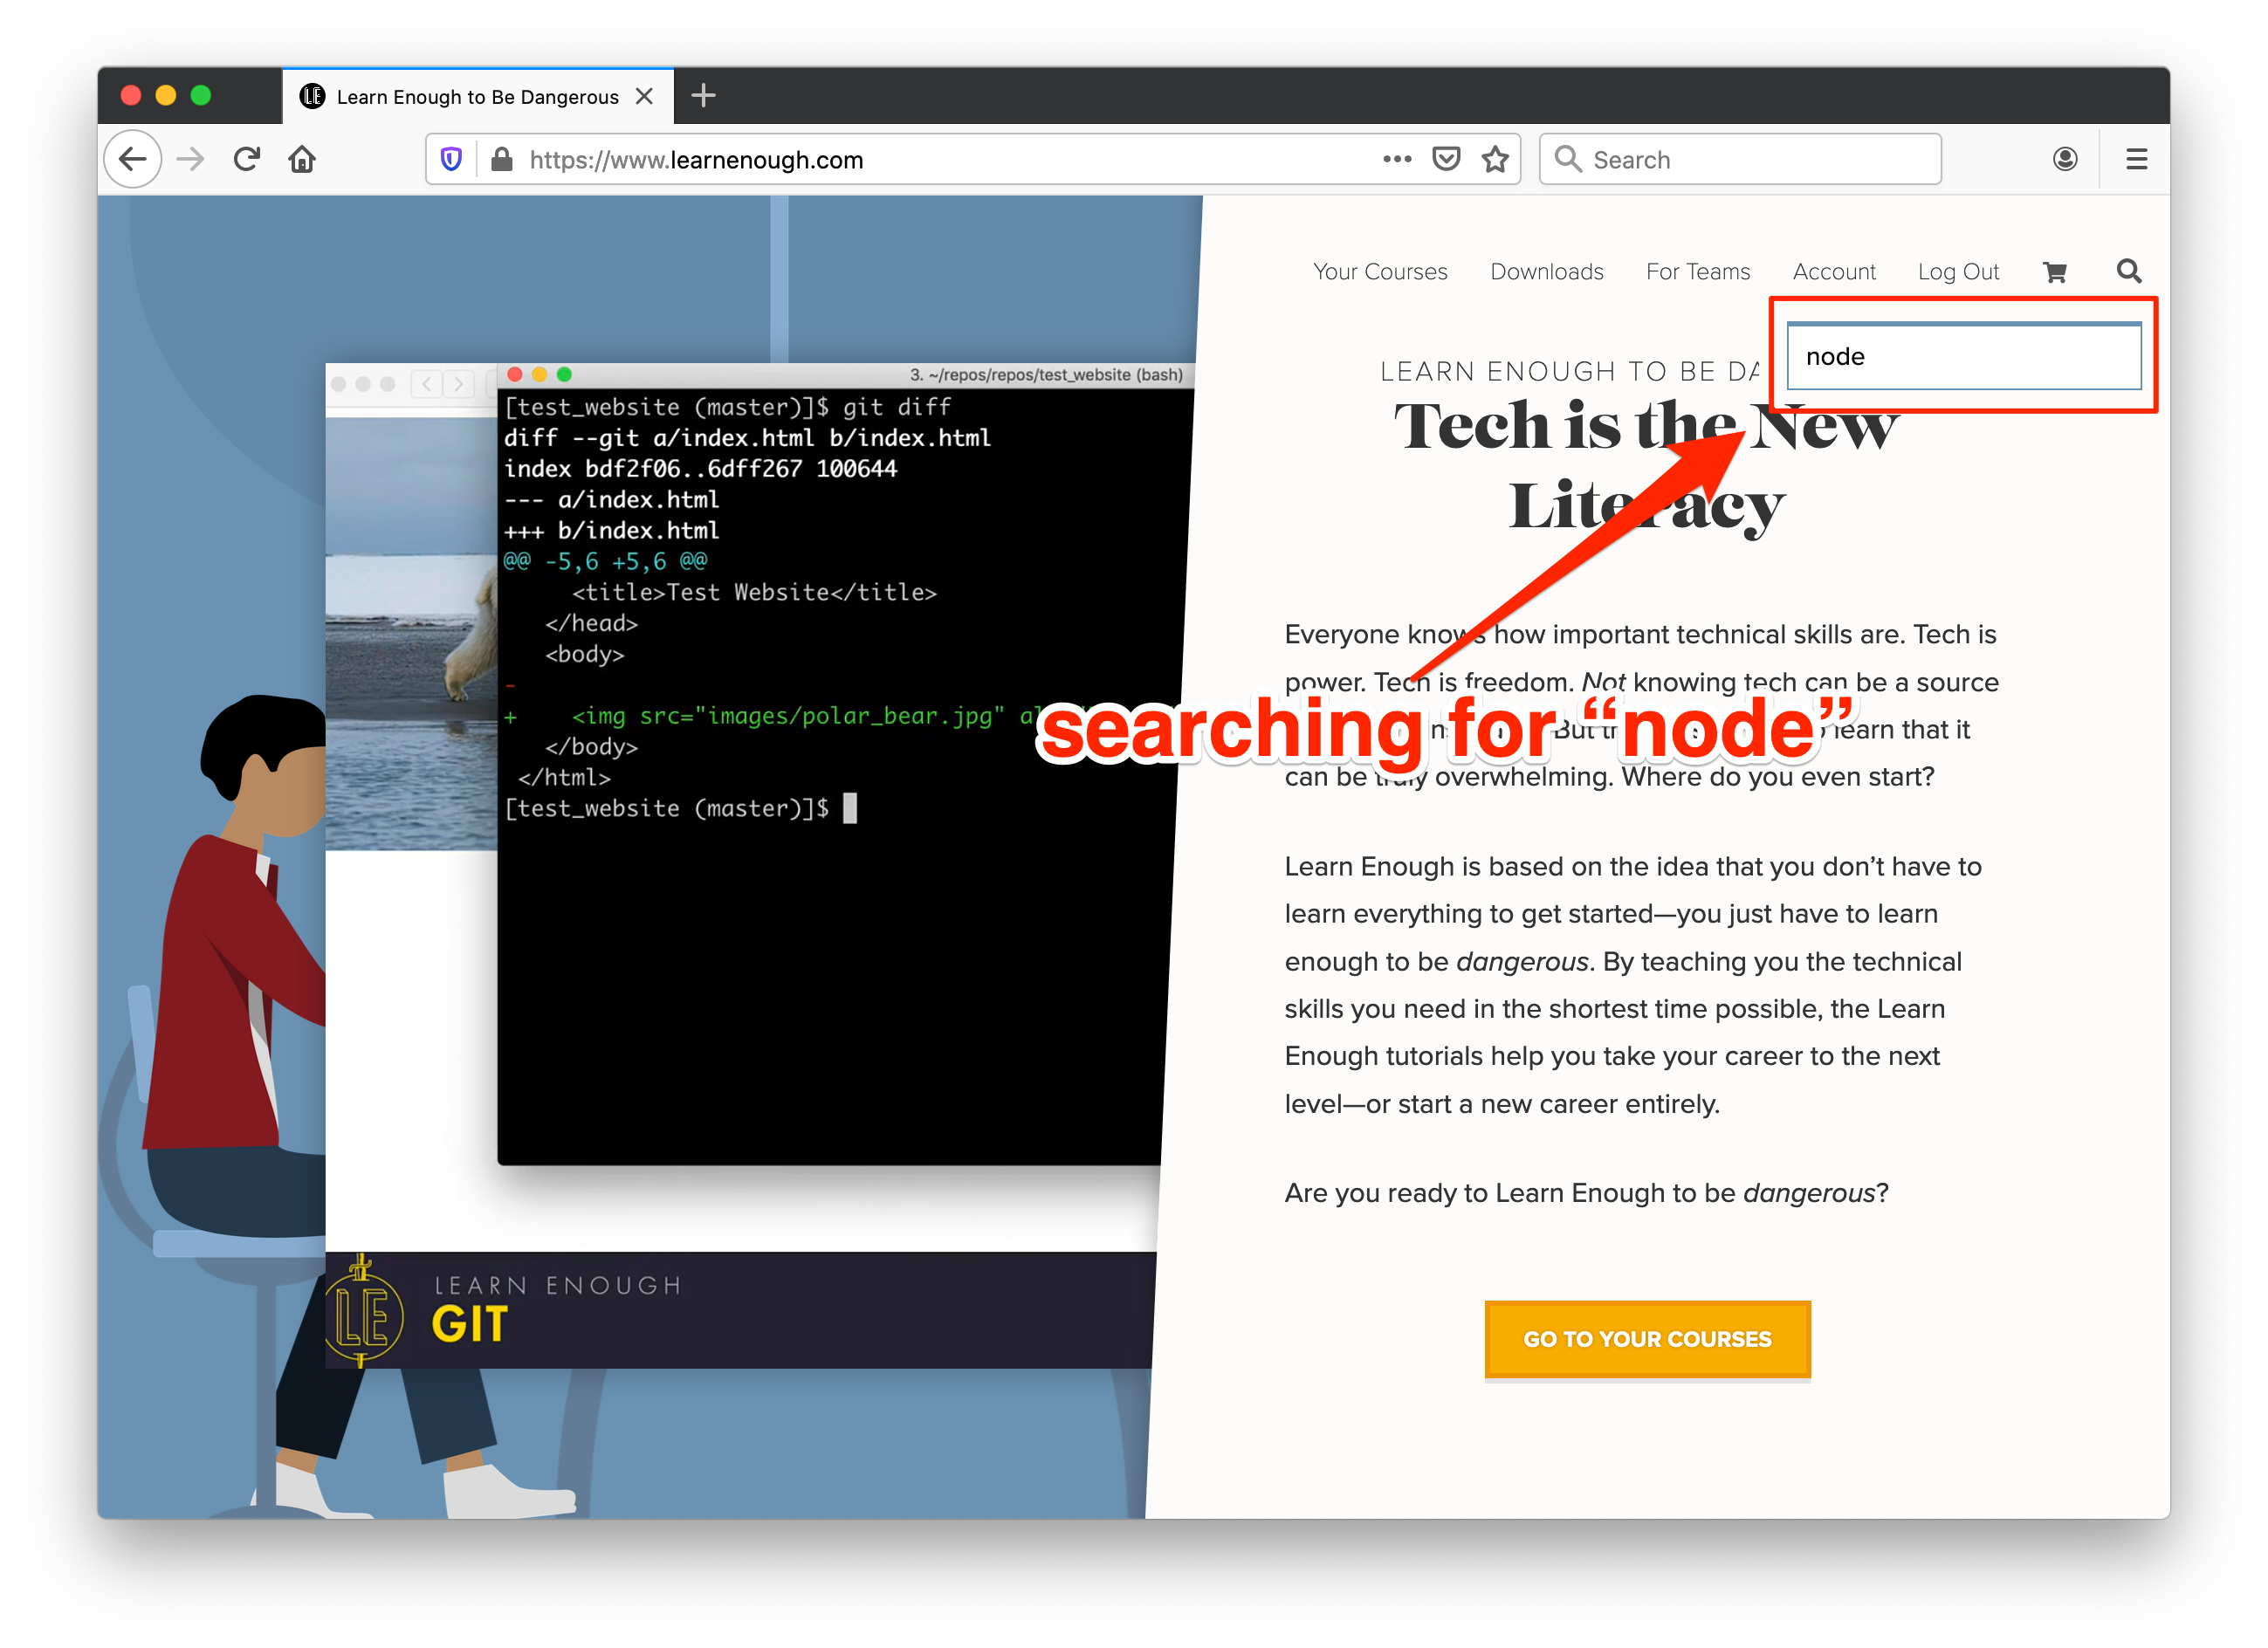Click the Log Out link
The image size is (2268, 1648).
click(1958, 271)
